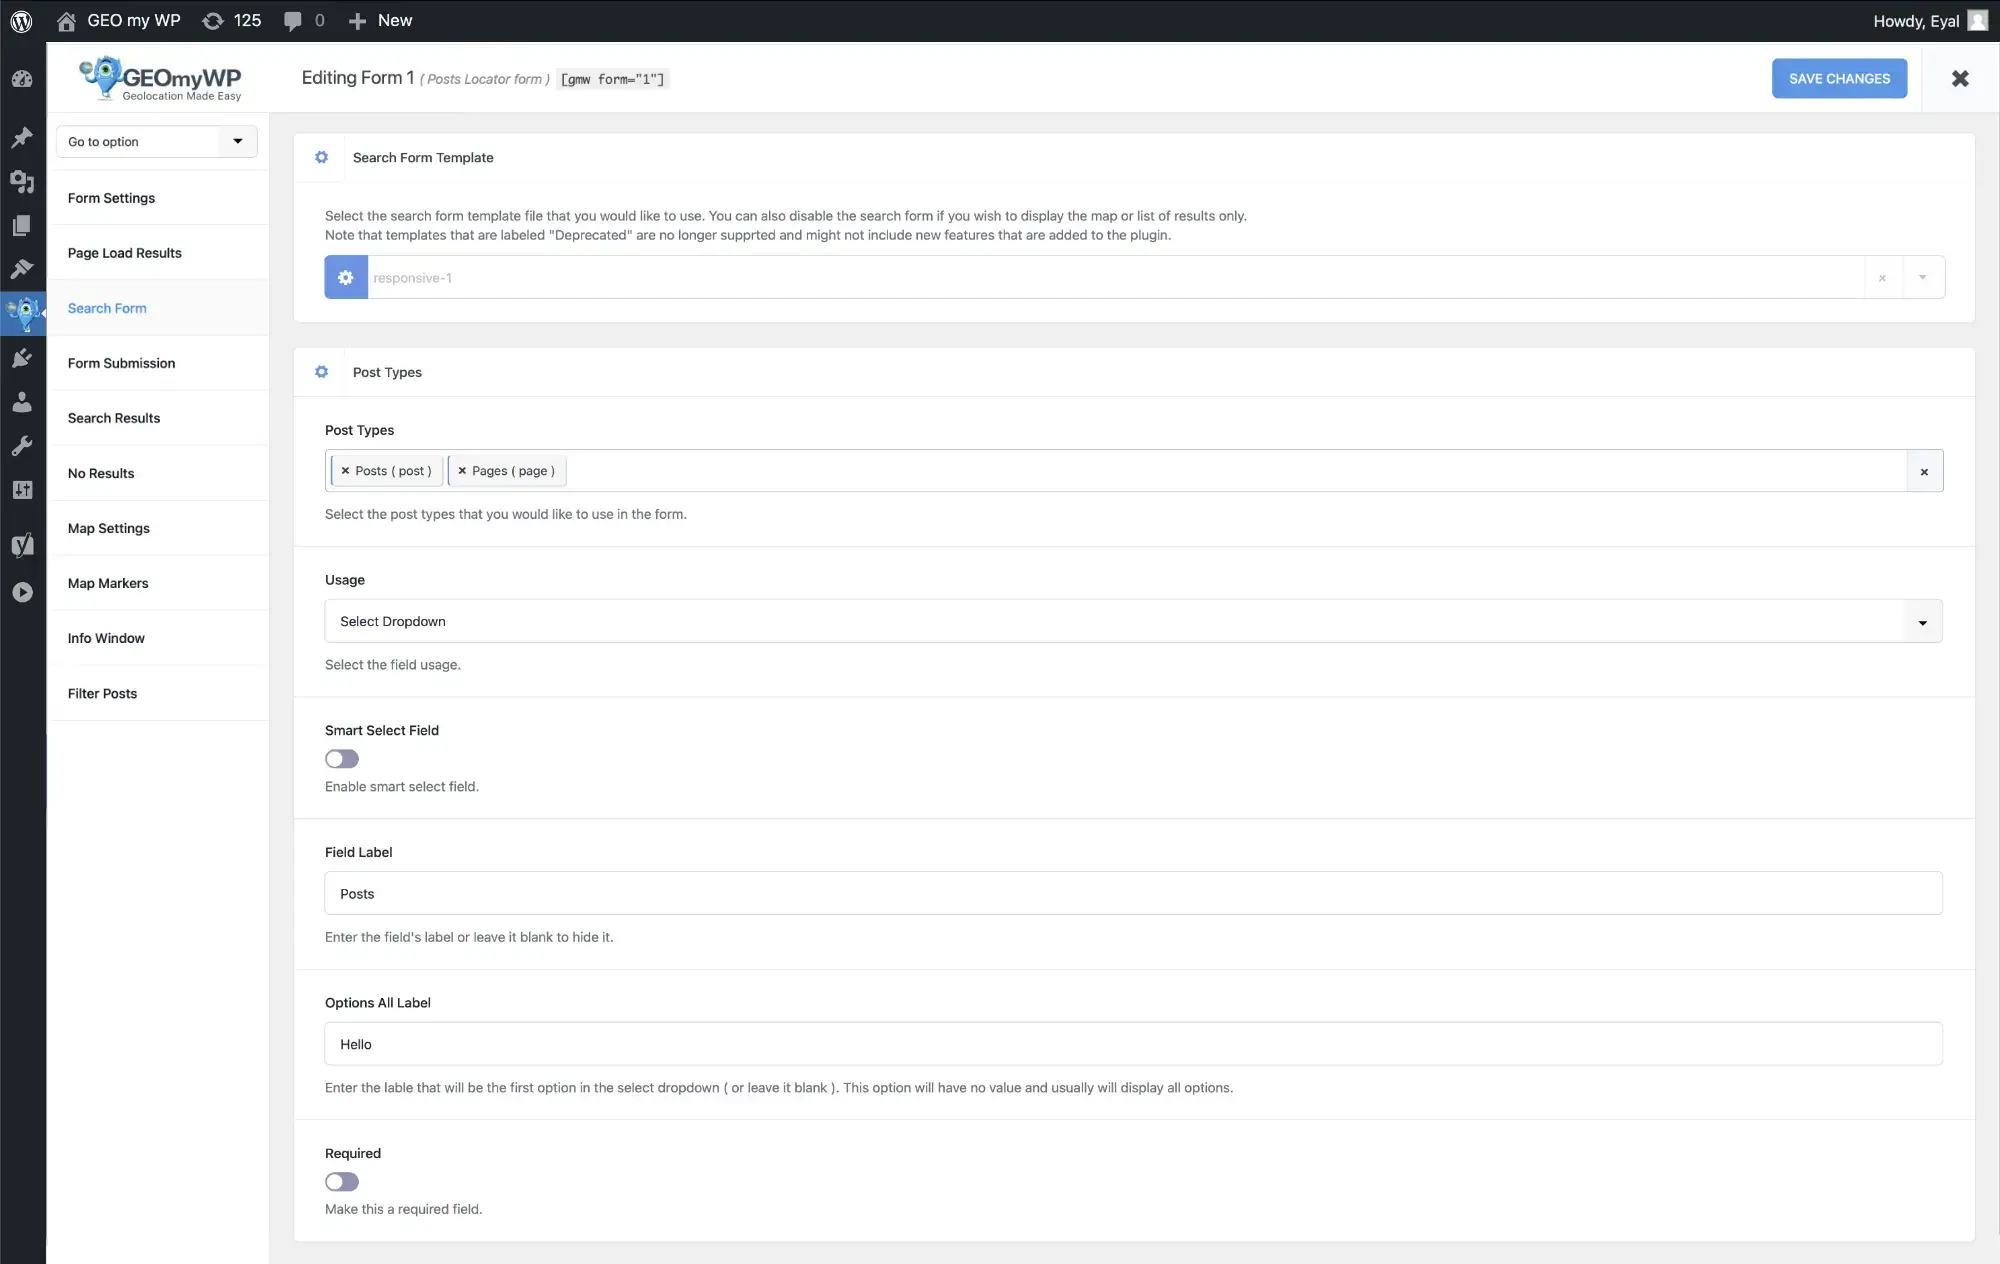
Task: Click the settings gear icon in Post Types section
Action: tap(320, 371)
